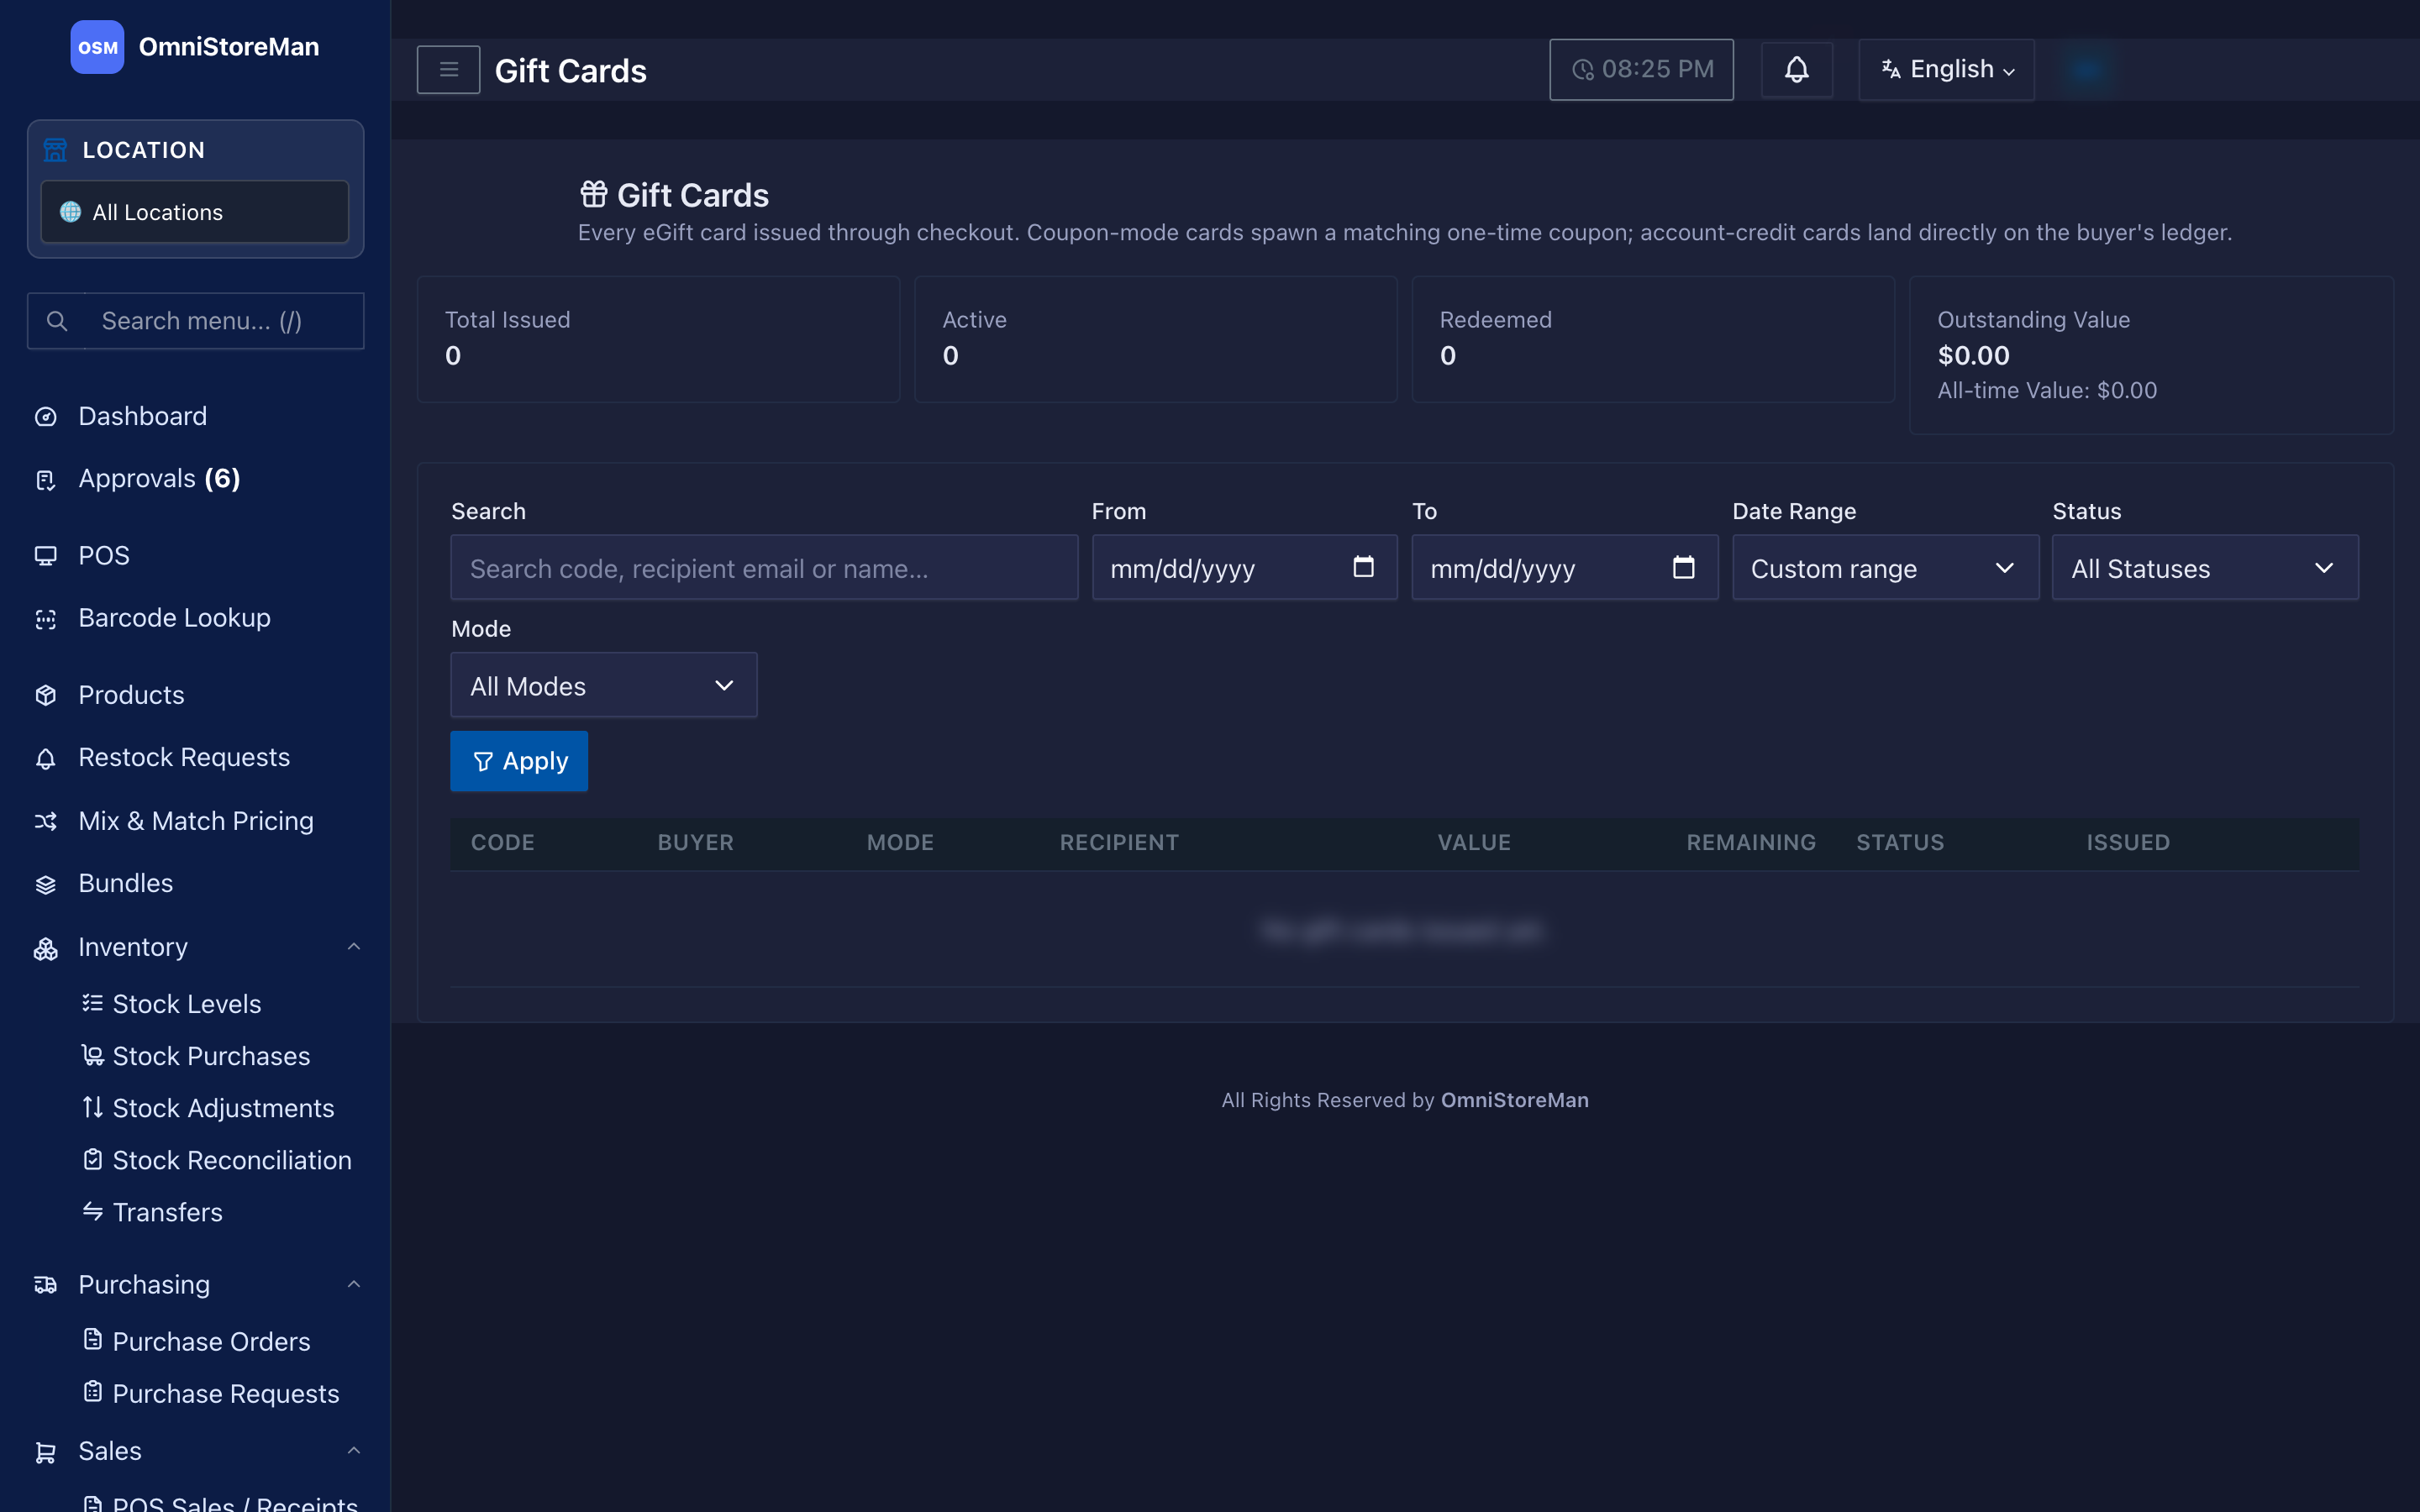Click the Outstanding Value $0.00 amount
This screenshot has width=2420, height=1512.
click(1973, 356)
